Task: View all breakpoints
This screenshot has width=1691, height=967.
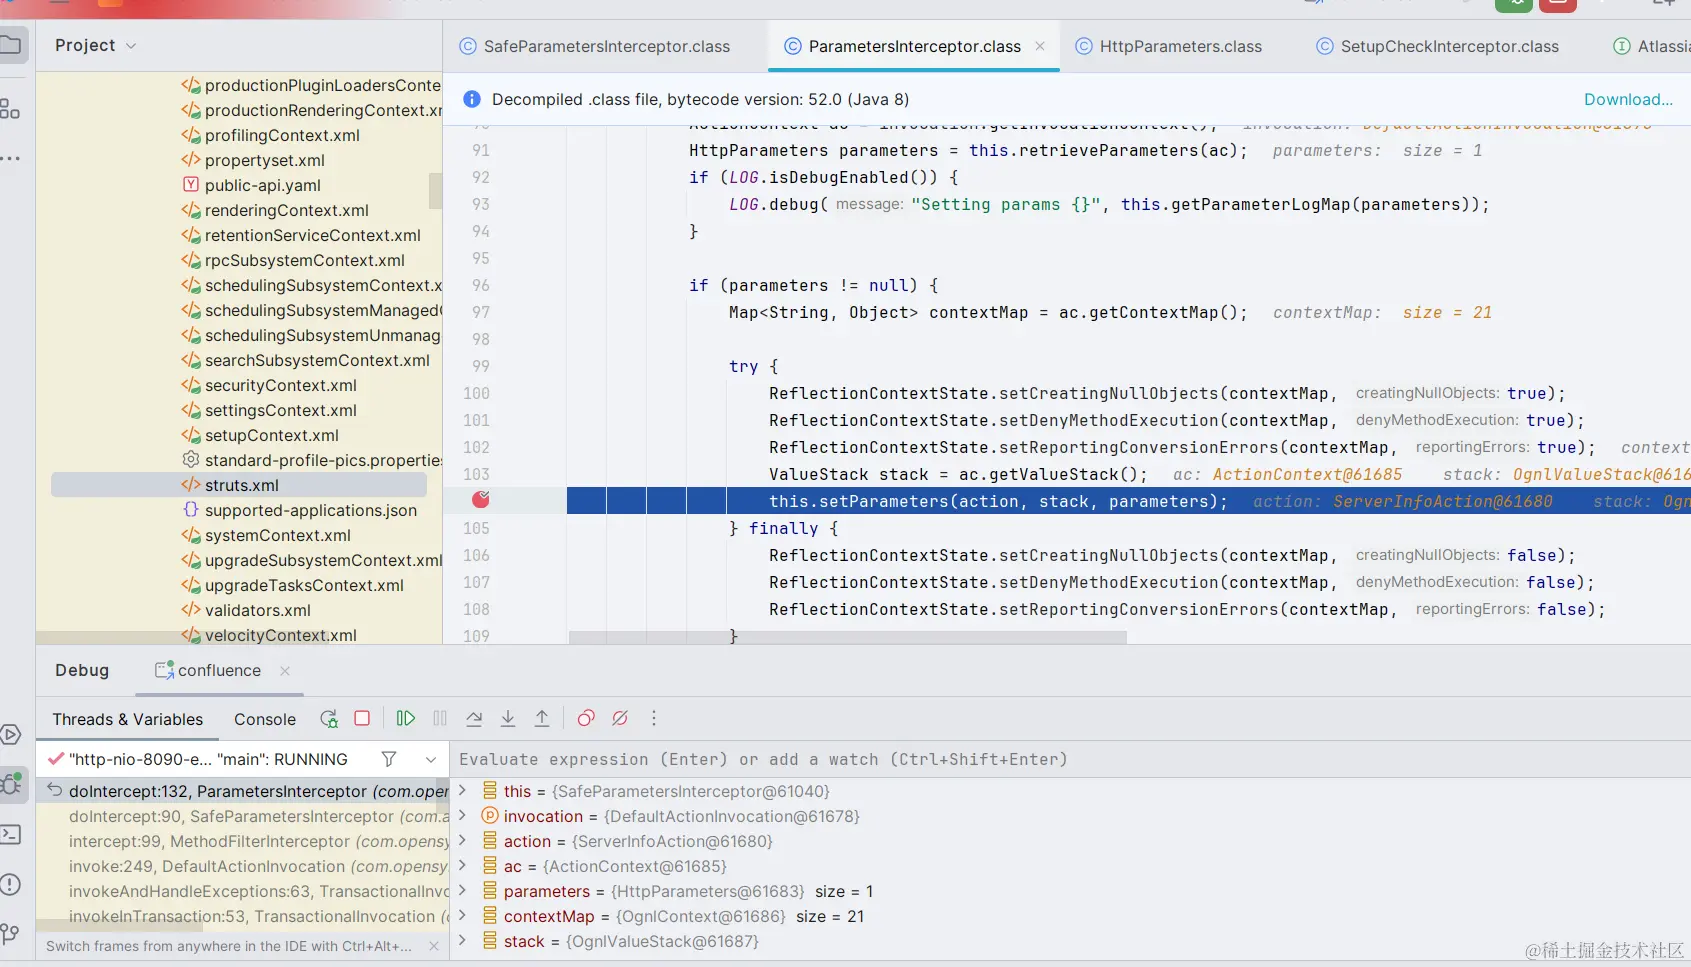Action: click(x=586, y=718)
